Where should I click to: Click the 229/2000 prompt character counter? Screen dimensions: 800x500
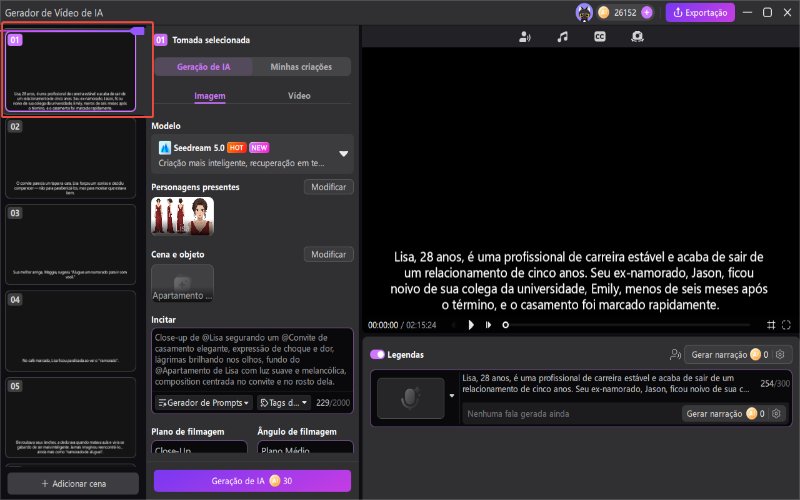pos(333,403)
